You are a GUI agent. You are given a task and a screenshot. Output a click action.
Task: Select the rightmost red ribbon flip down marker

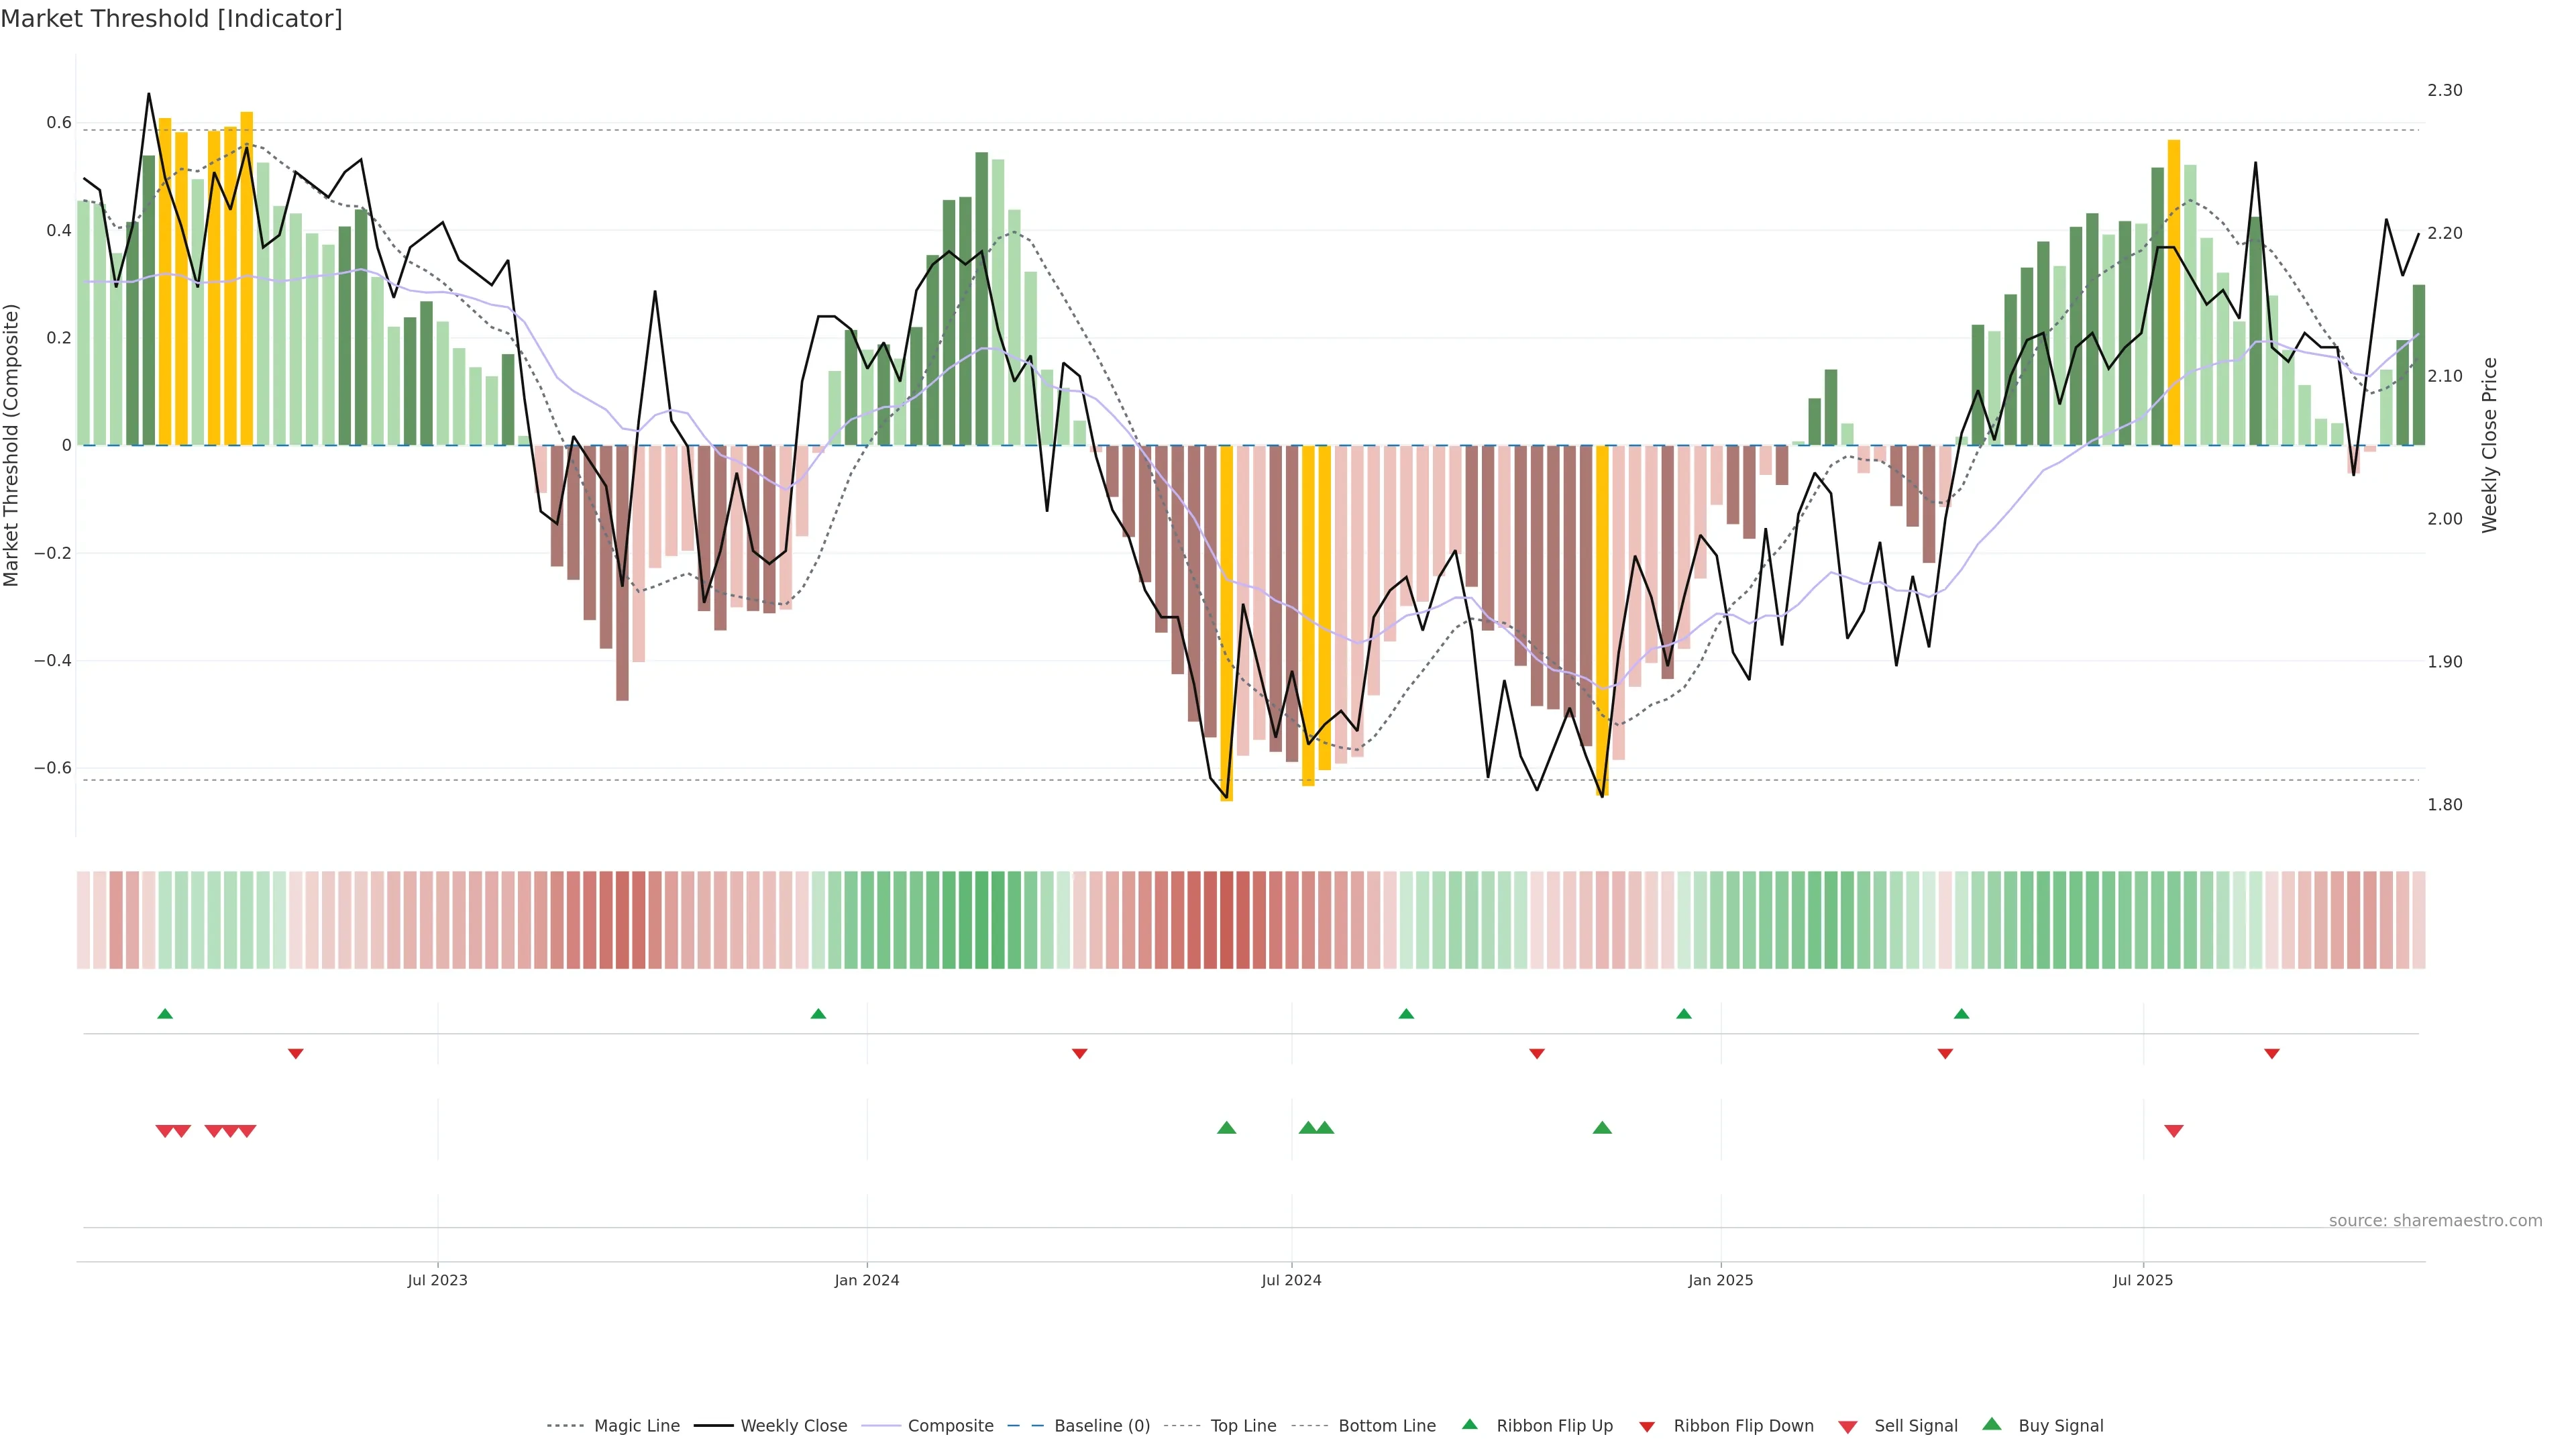point(2272,1054)
